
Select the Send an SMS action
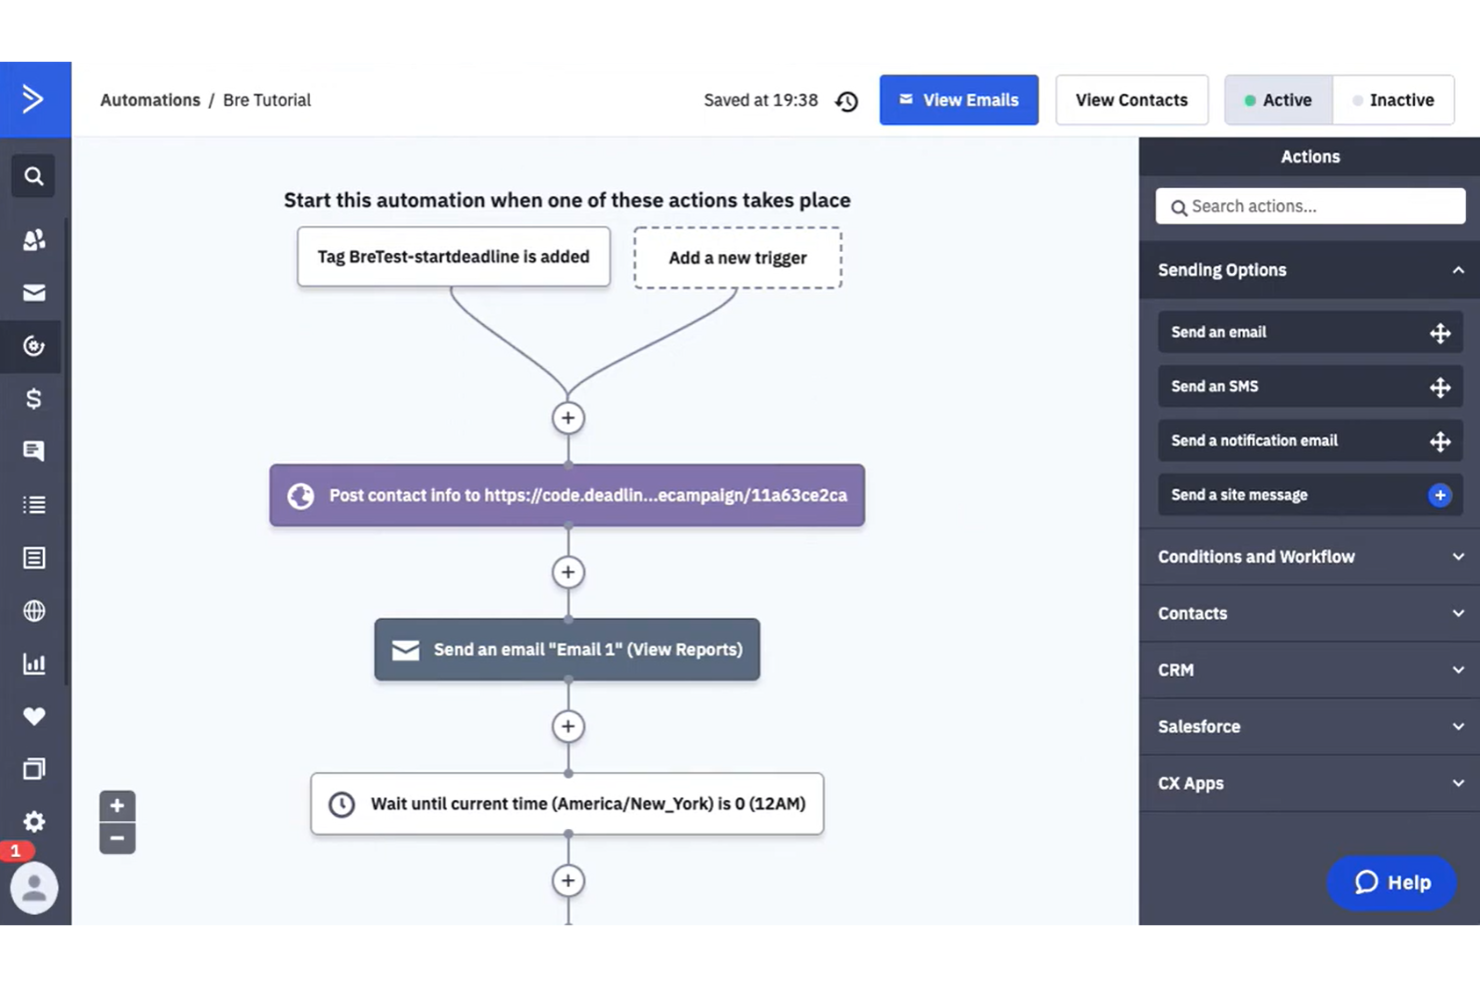[x=1310, y=386]
